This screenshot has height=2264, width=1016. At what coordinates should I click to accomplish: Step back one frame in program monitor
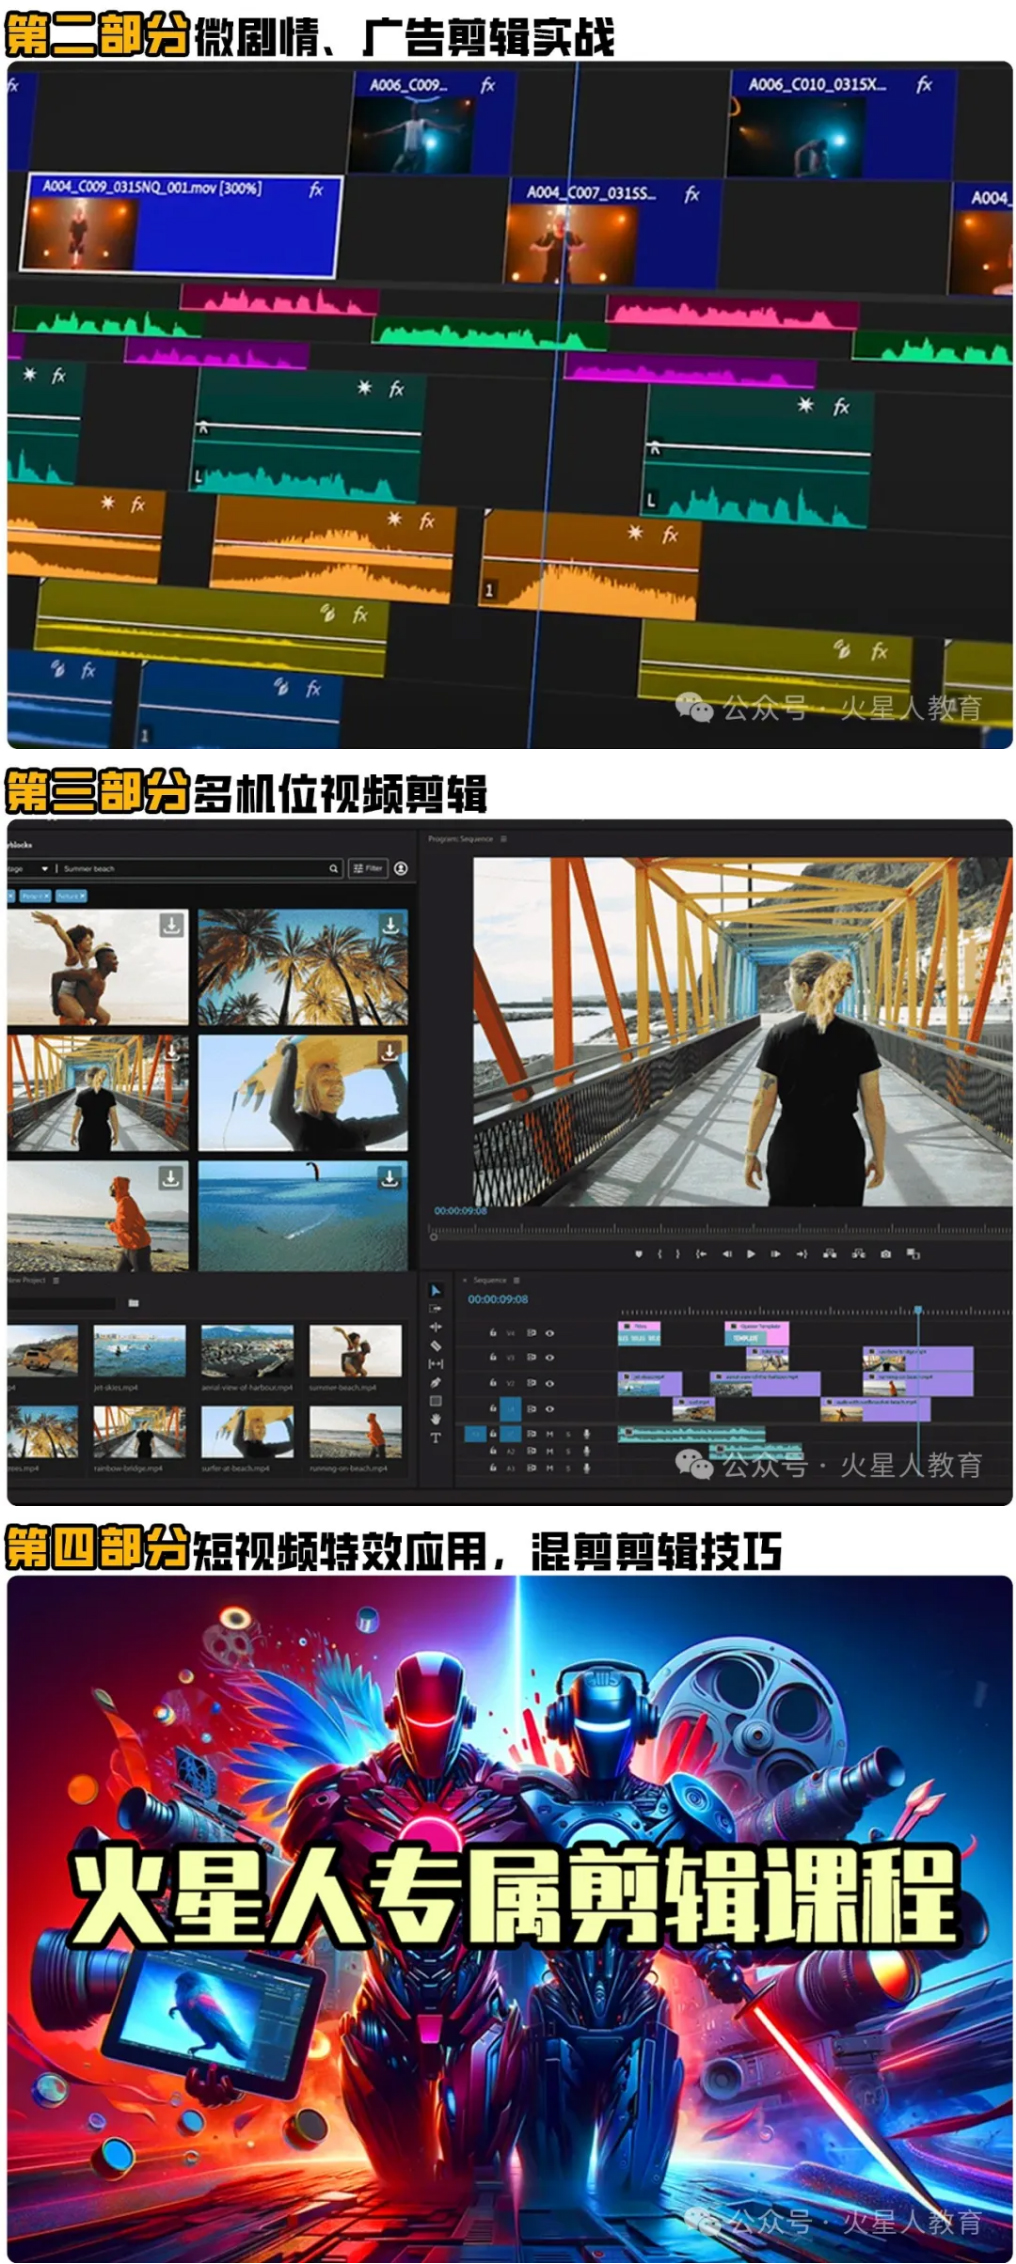(727, 1254)
